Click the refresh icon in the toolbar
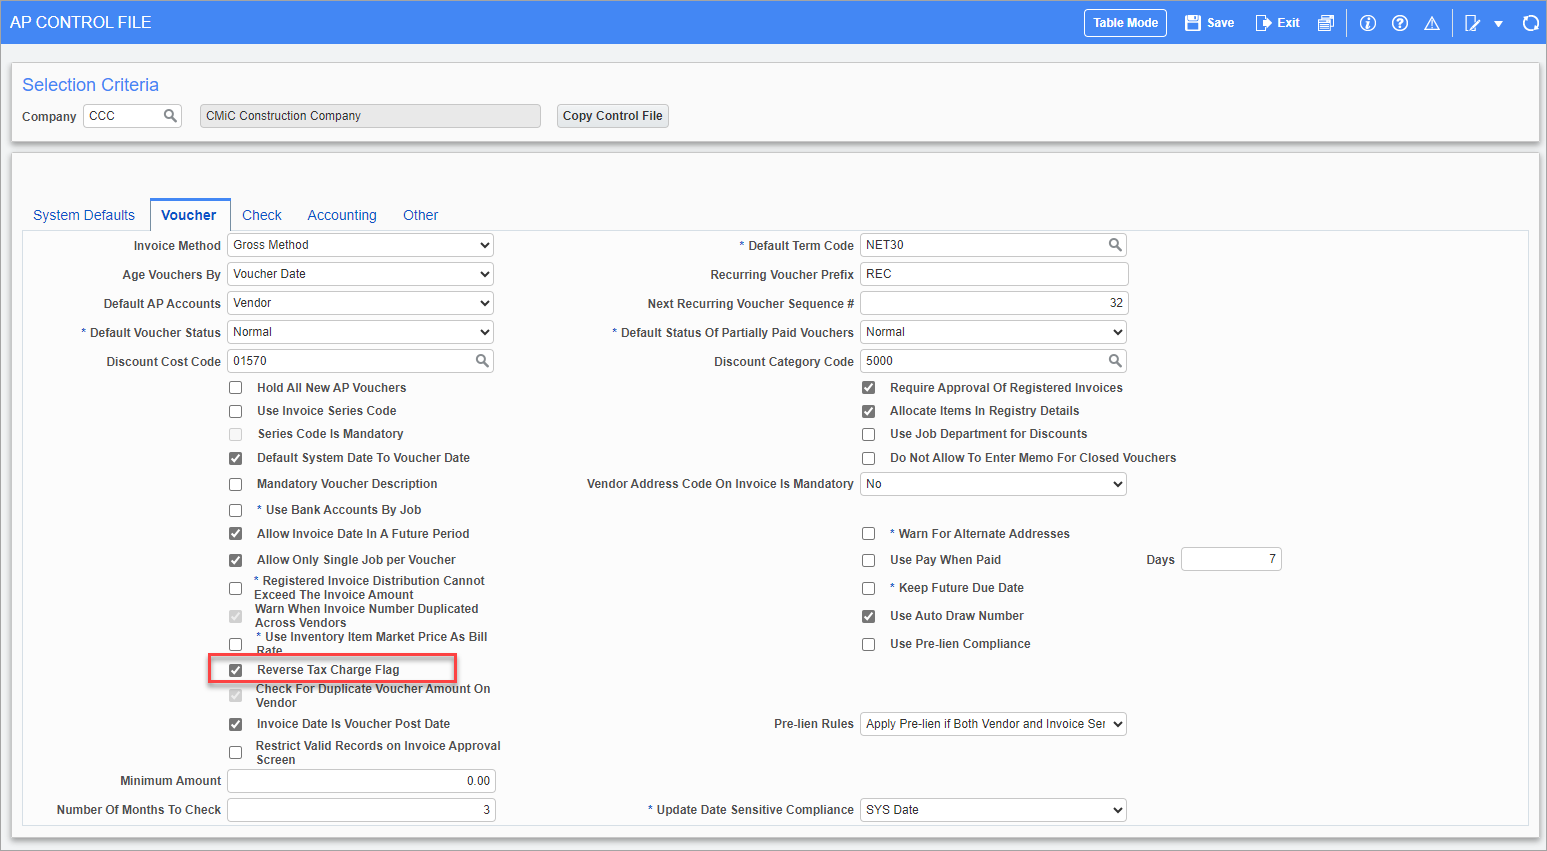This screenshot has height=851, width=1547. point(1531,22)
